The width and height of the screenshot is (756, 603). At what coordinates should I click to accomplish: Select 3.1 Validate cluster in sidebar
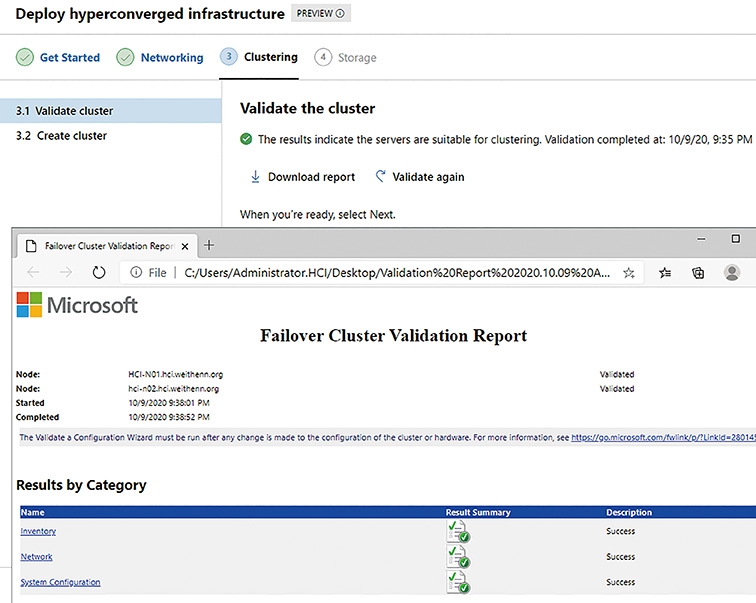point(111,111)
